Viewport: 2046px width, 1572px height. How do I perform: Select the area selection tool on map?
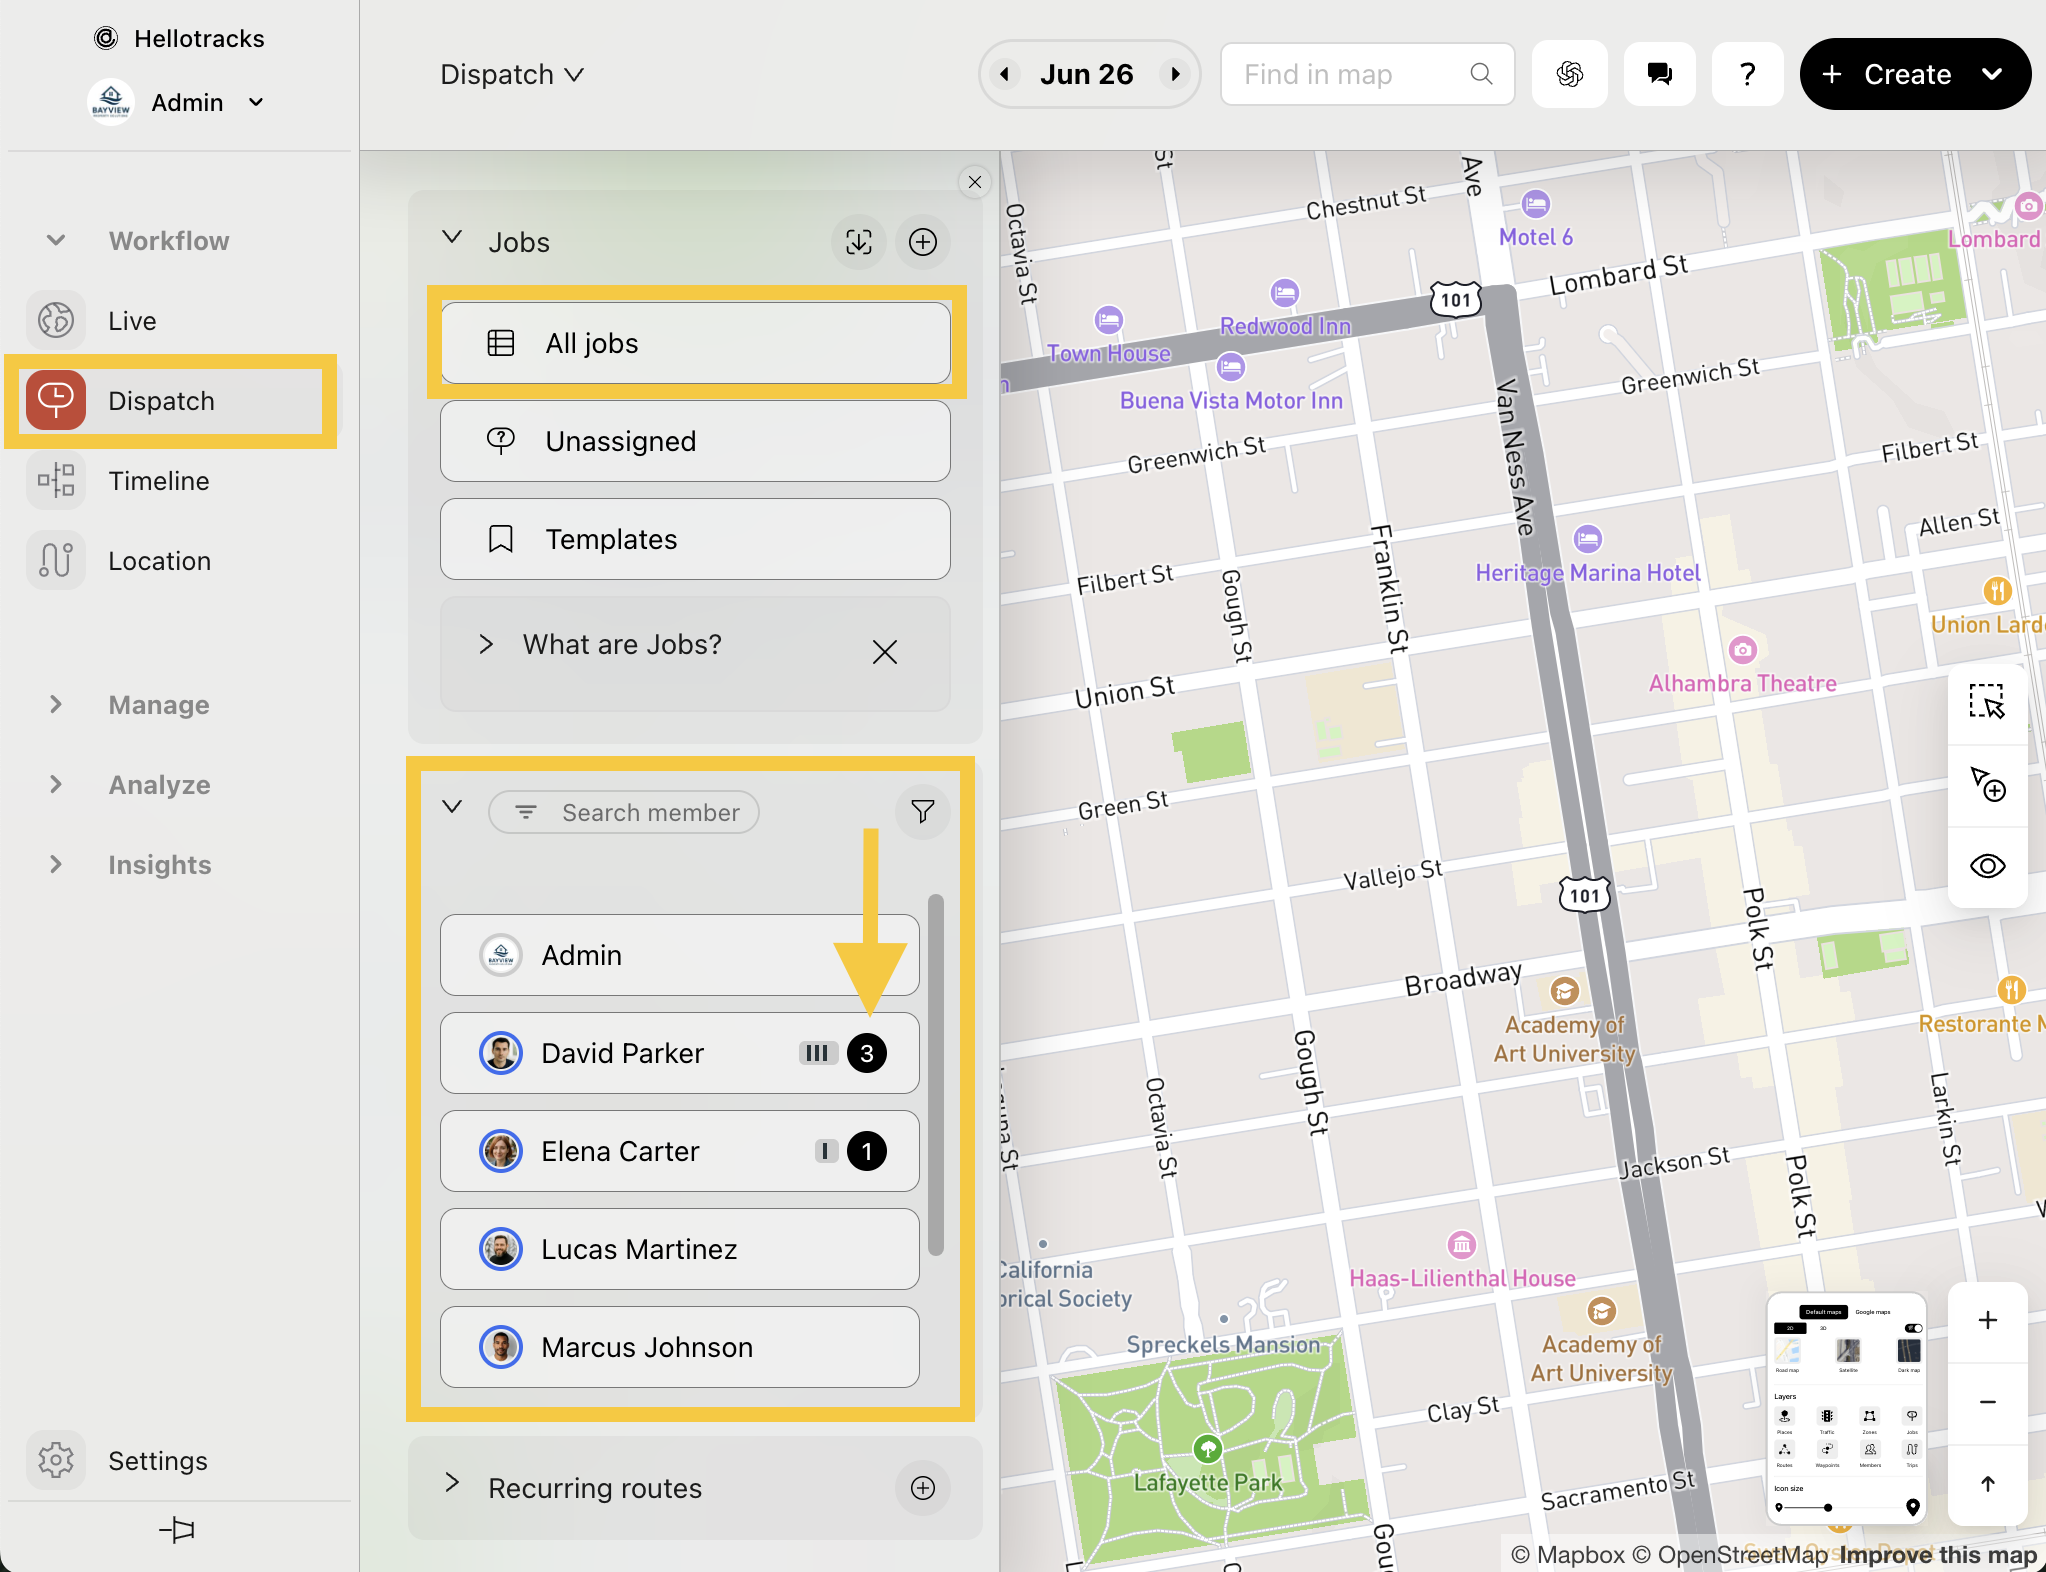point(1986,702)
